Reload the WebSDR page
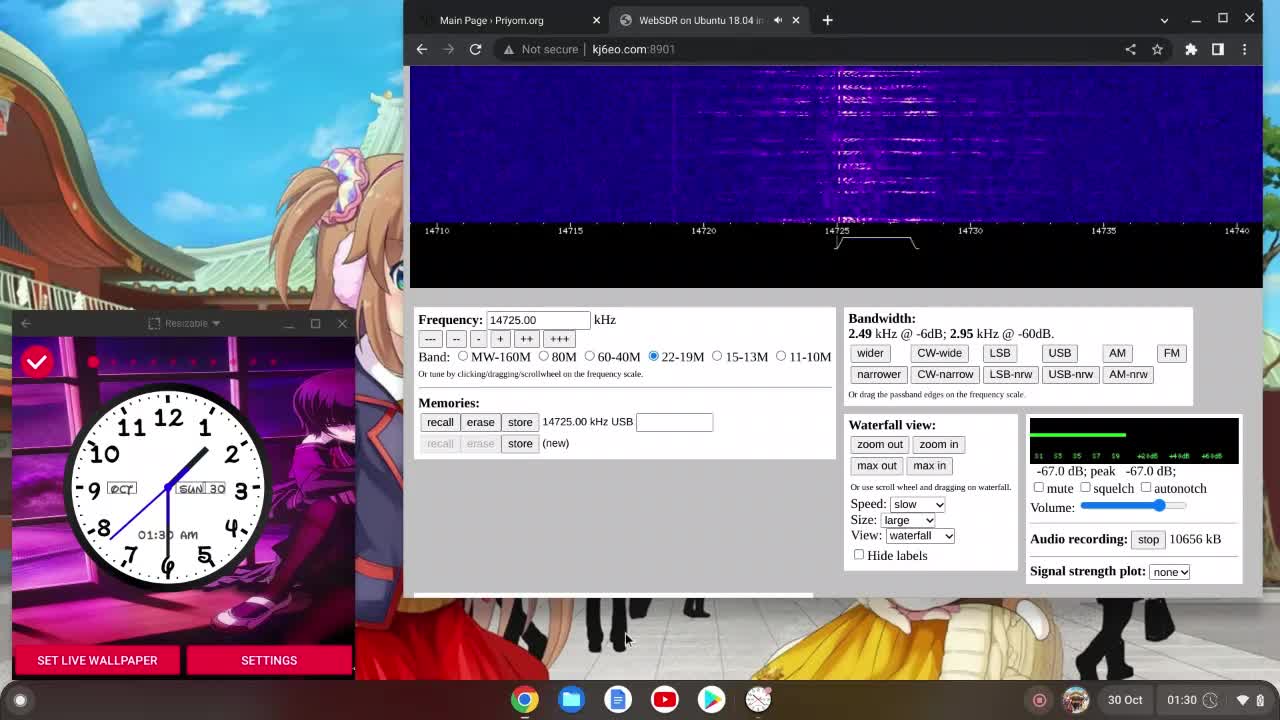The width and height of the screenshot is (1280, 720). (476, 49)
